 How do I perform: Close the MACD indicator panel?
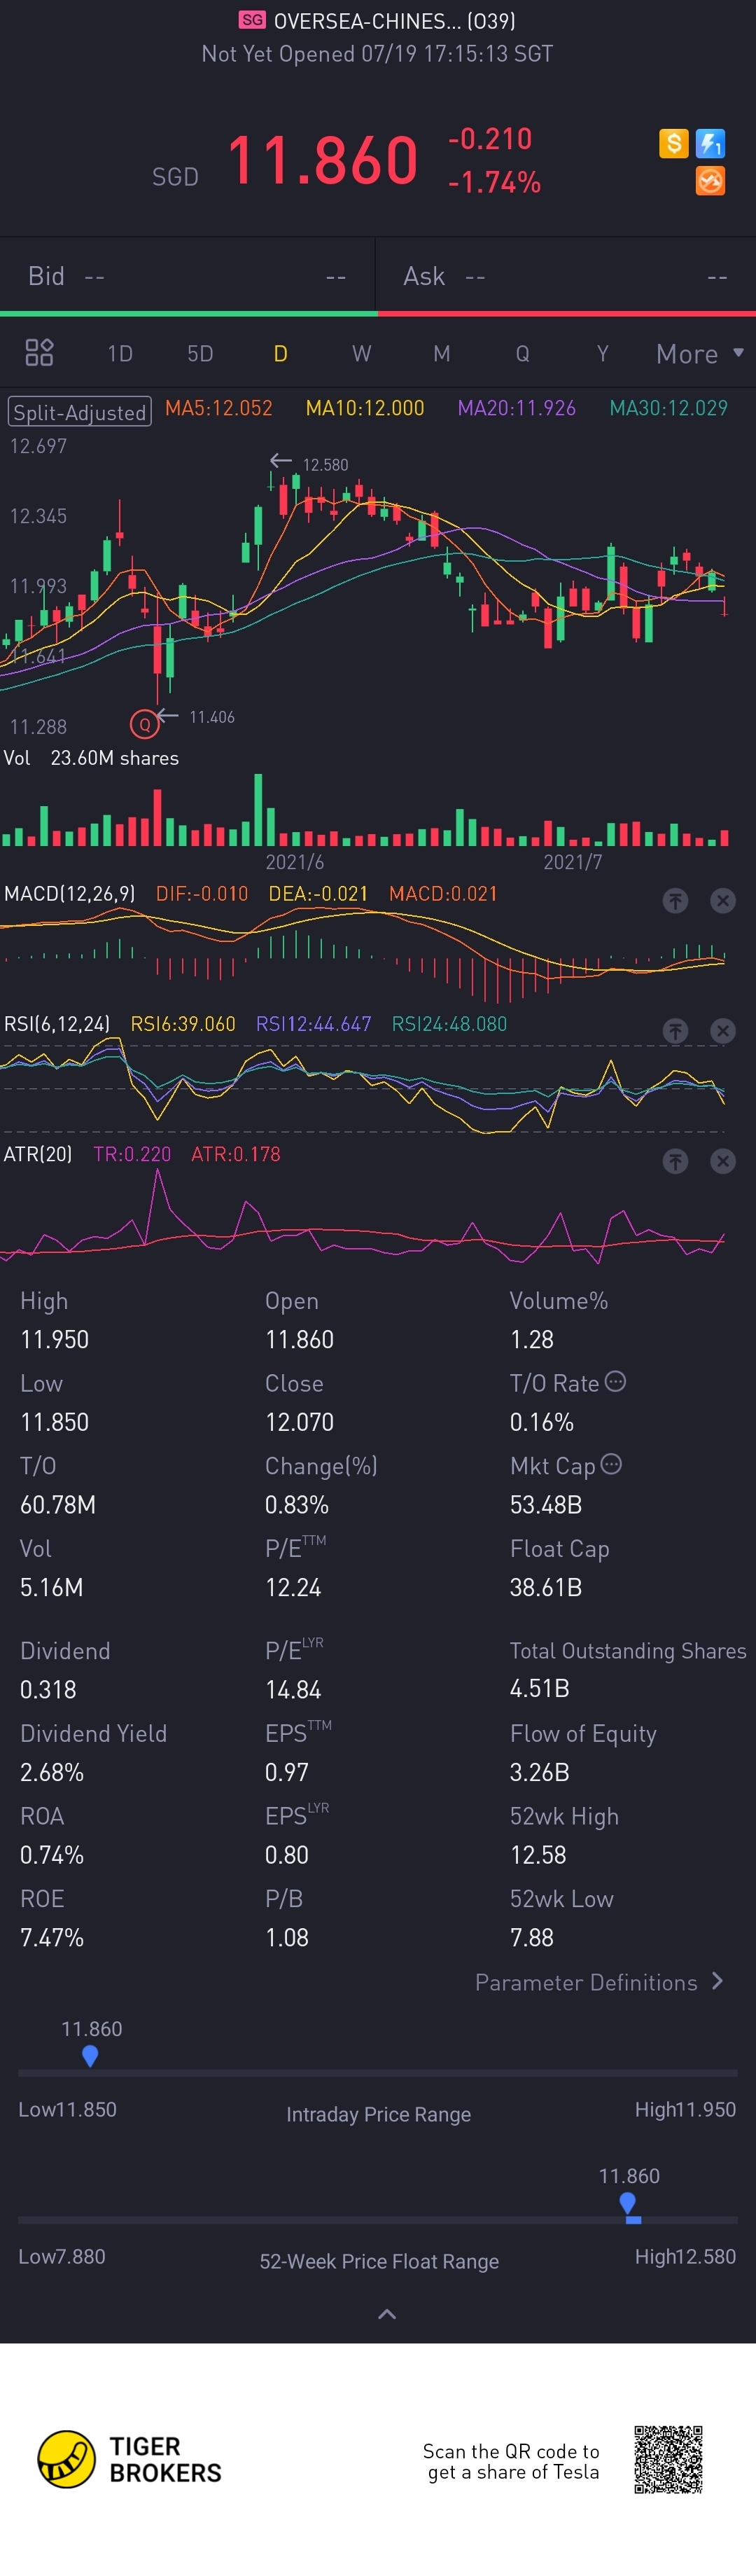click(x=722, y=901)
